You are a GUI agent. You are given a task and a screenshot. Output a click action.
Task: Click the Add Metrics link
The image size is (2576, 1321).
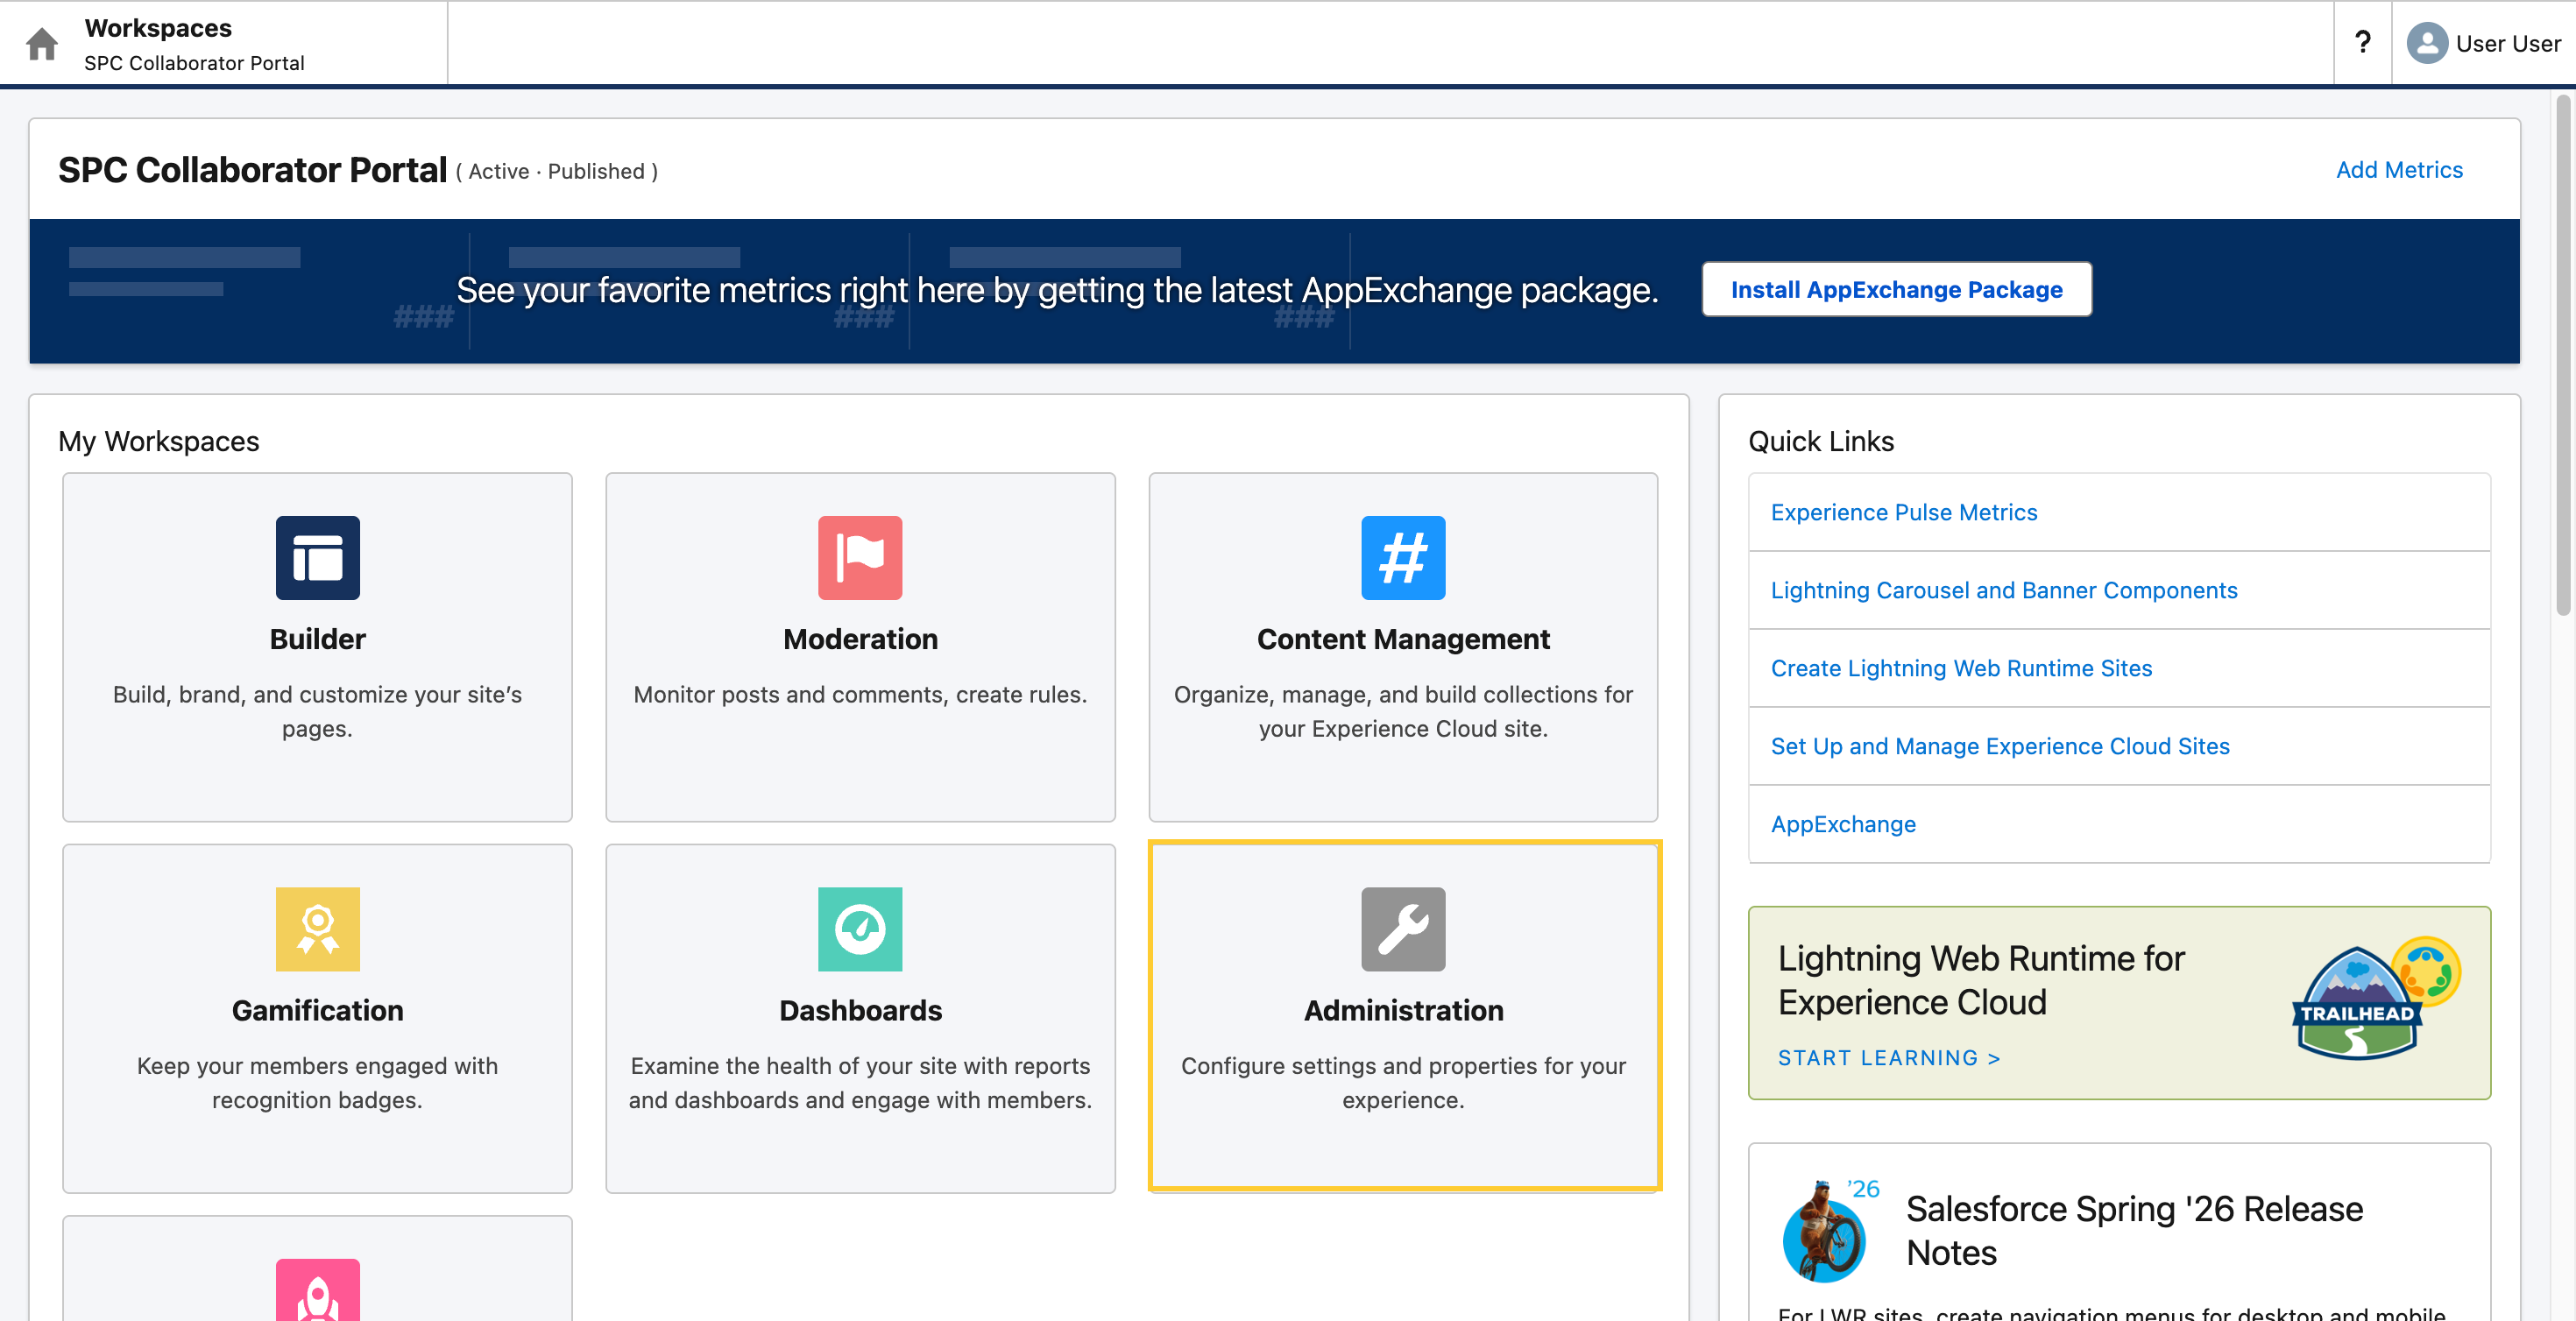click(2399, 170)
